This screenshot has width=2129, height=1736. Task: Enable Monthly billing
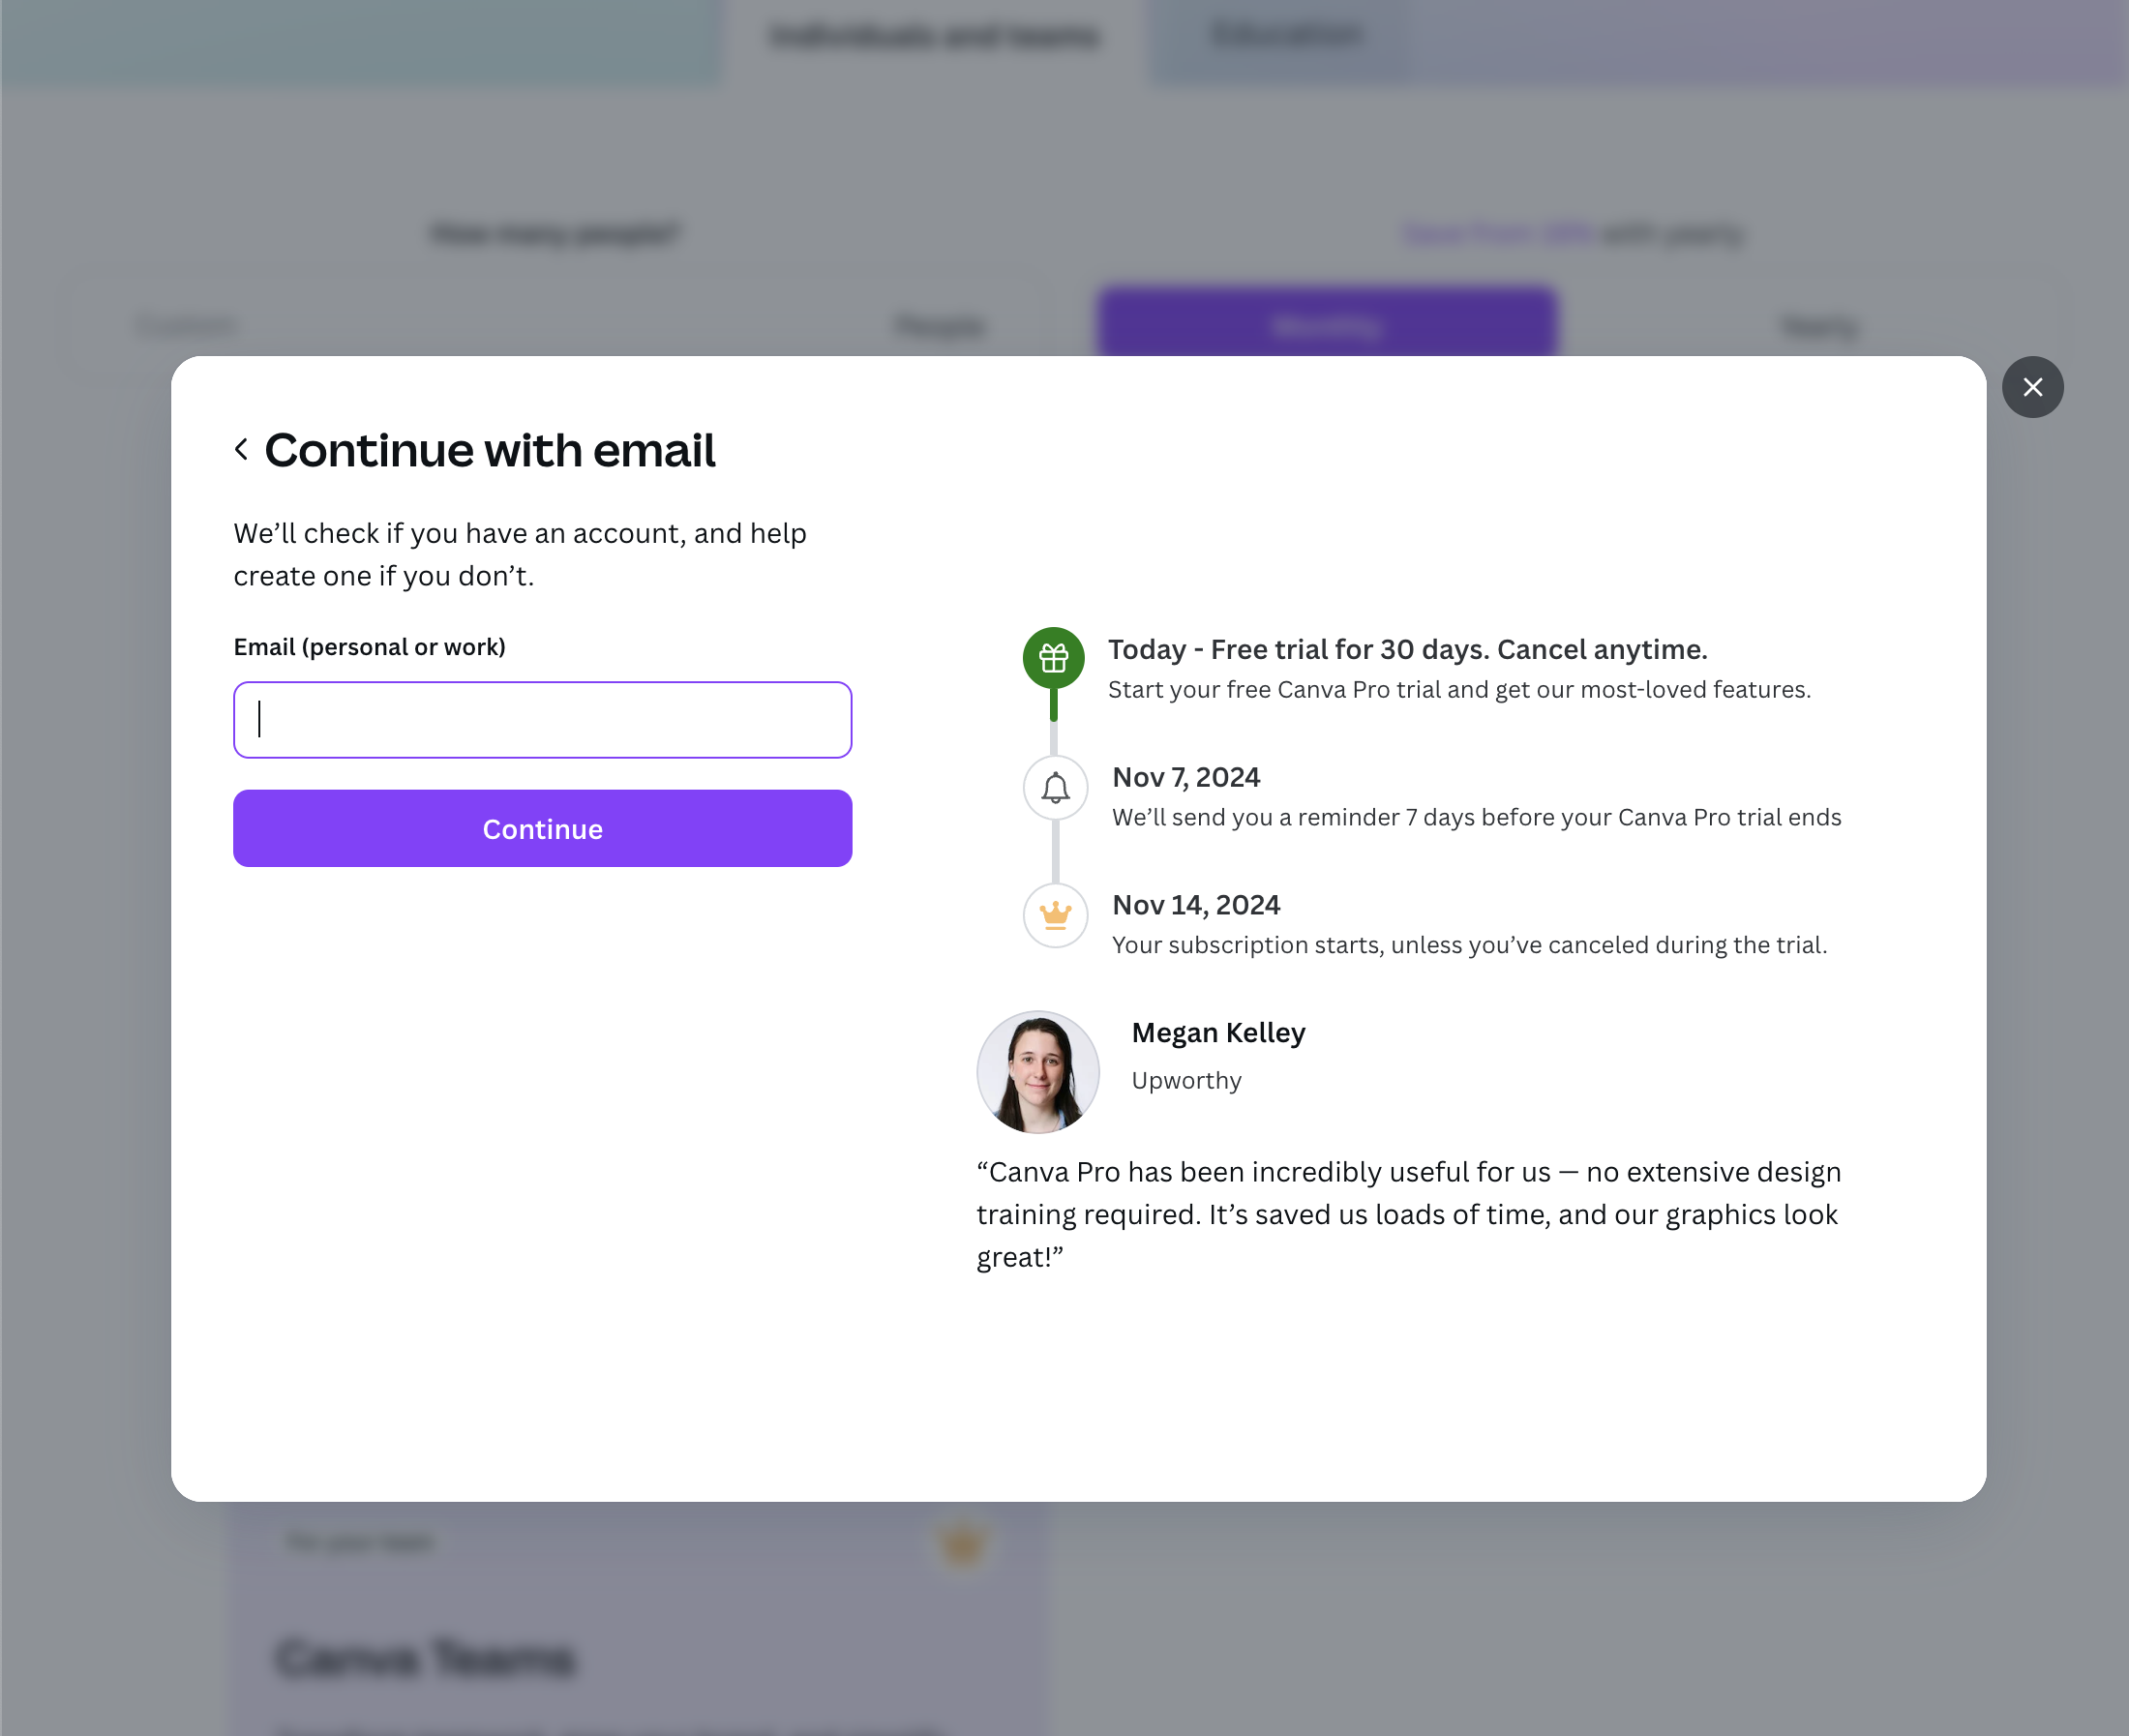tap(1325, 323)
